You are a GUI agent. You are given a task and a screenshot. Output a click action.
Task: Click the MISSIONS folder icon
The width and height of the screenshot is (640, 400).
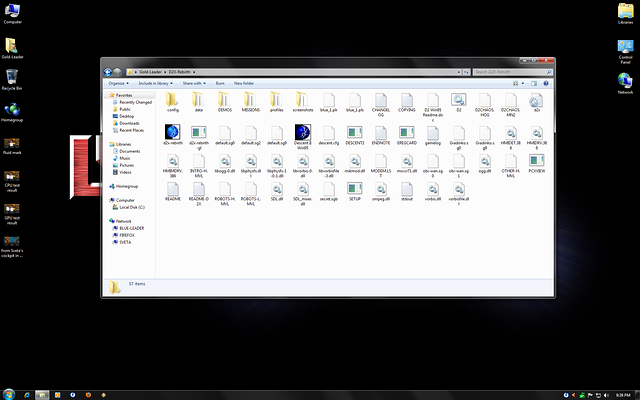click(250, 99)
